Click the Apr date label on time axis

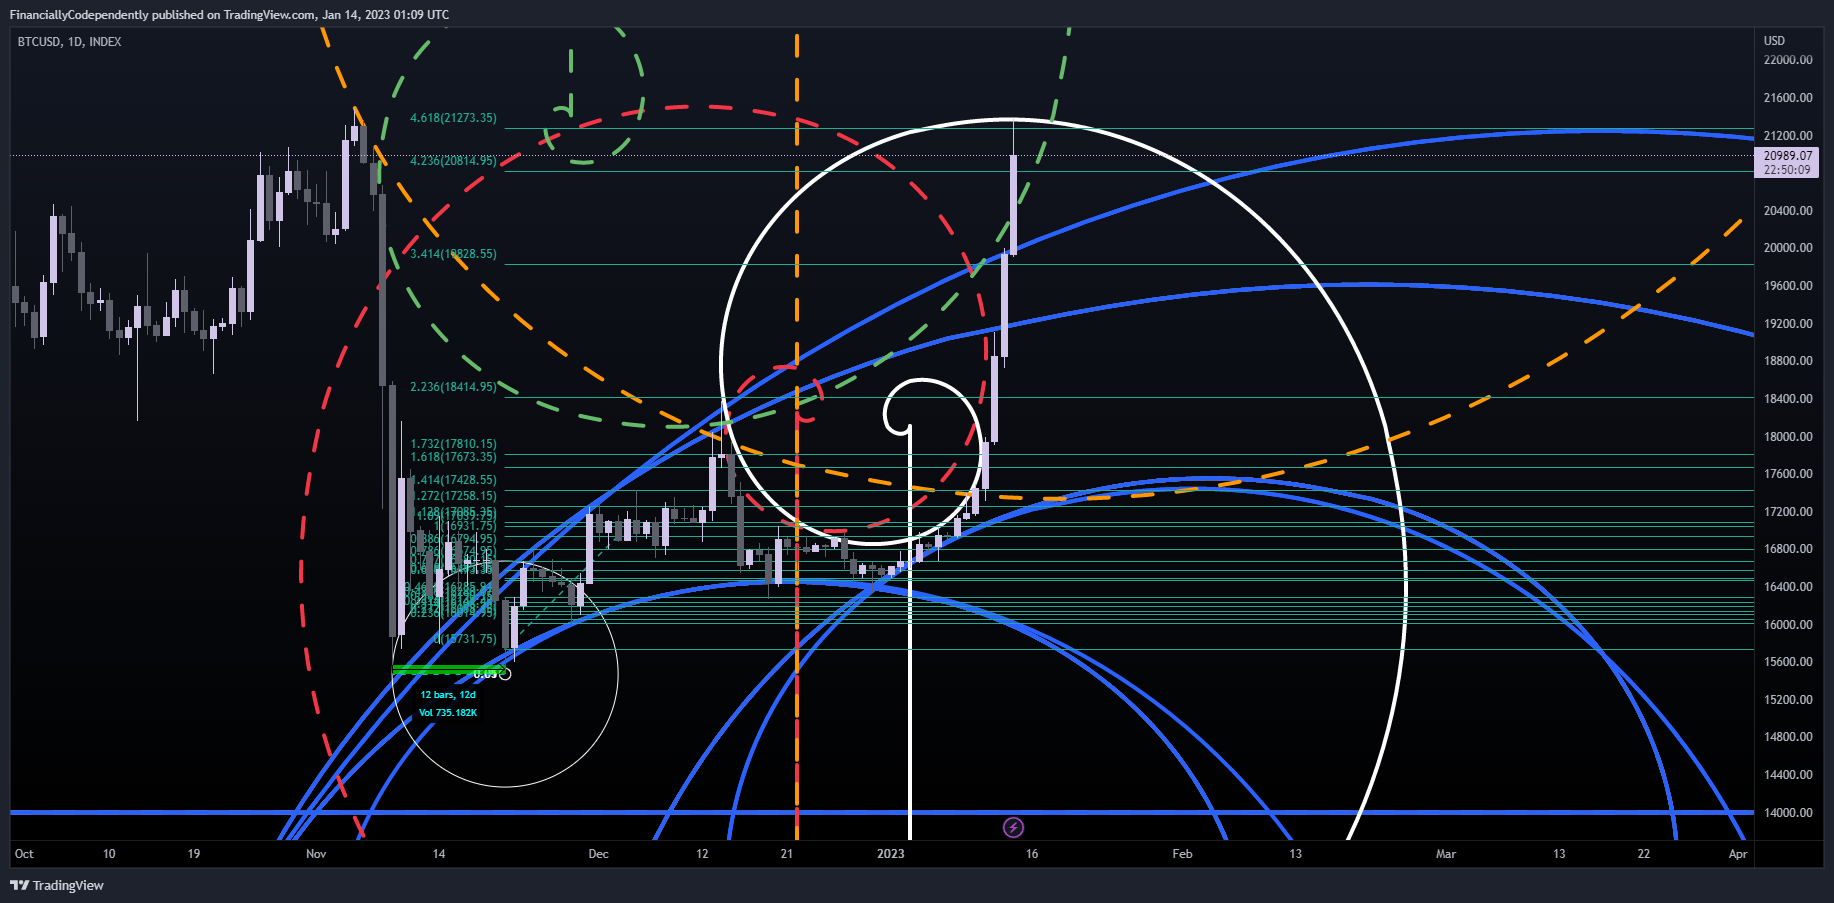pyautogui.click(x=1738, y=854)
